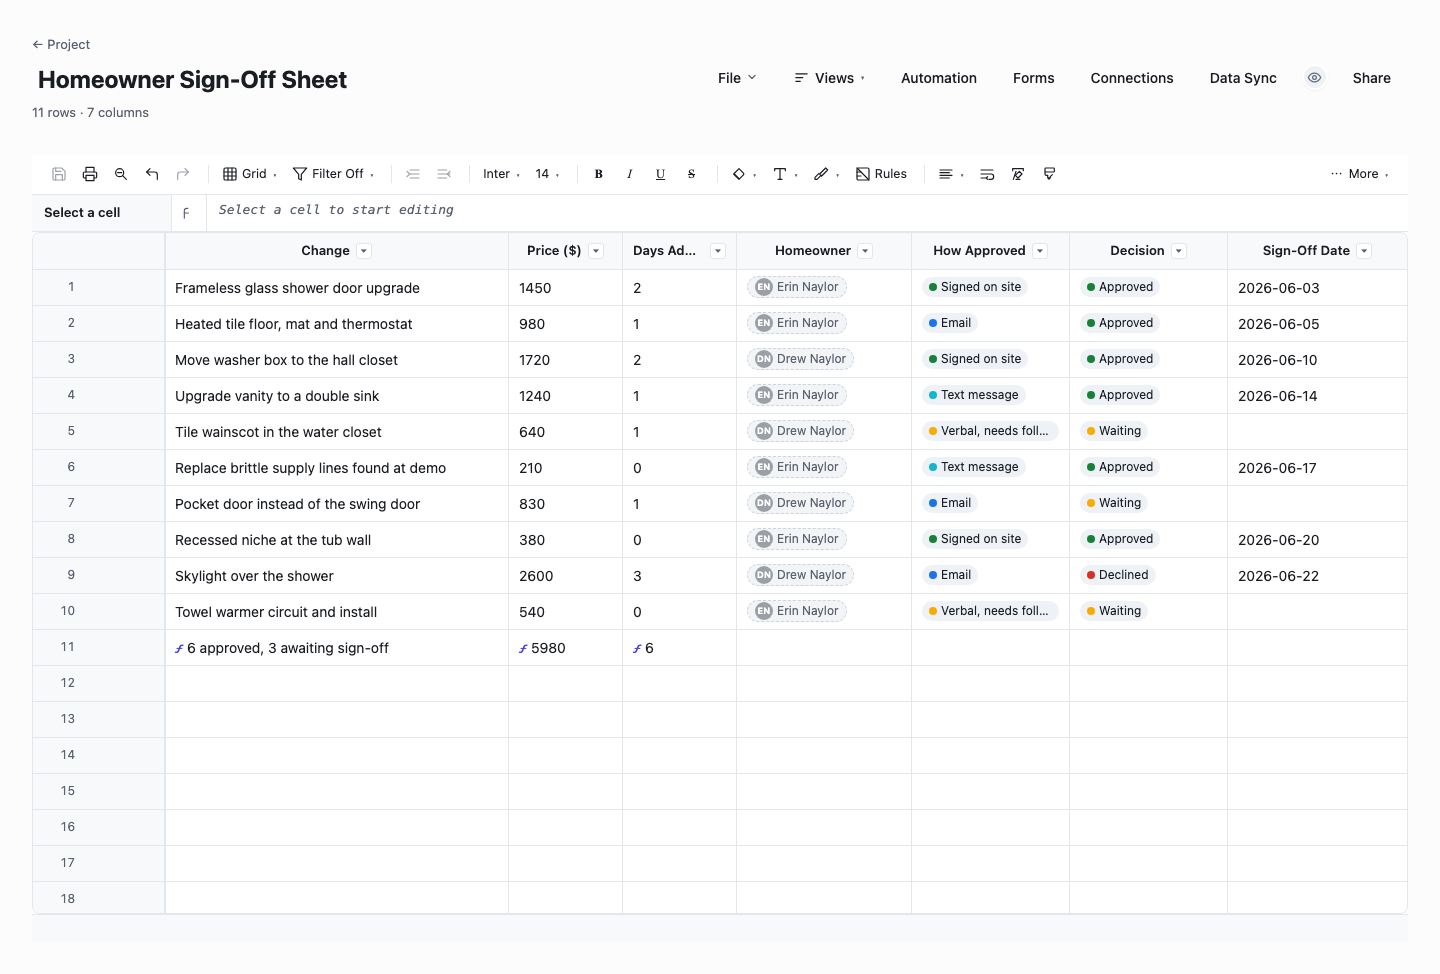1440x974 pixels.
Task: Open the File menu
Action: [737, 78]
